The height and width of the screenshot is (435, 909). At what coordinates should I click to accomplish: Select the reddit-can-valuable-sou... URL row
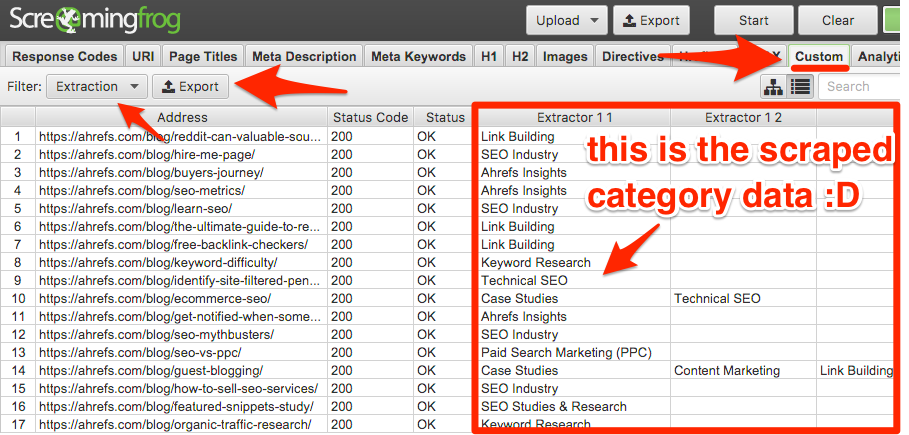pos(180,137)
